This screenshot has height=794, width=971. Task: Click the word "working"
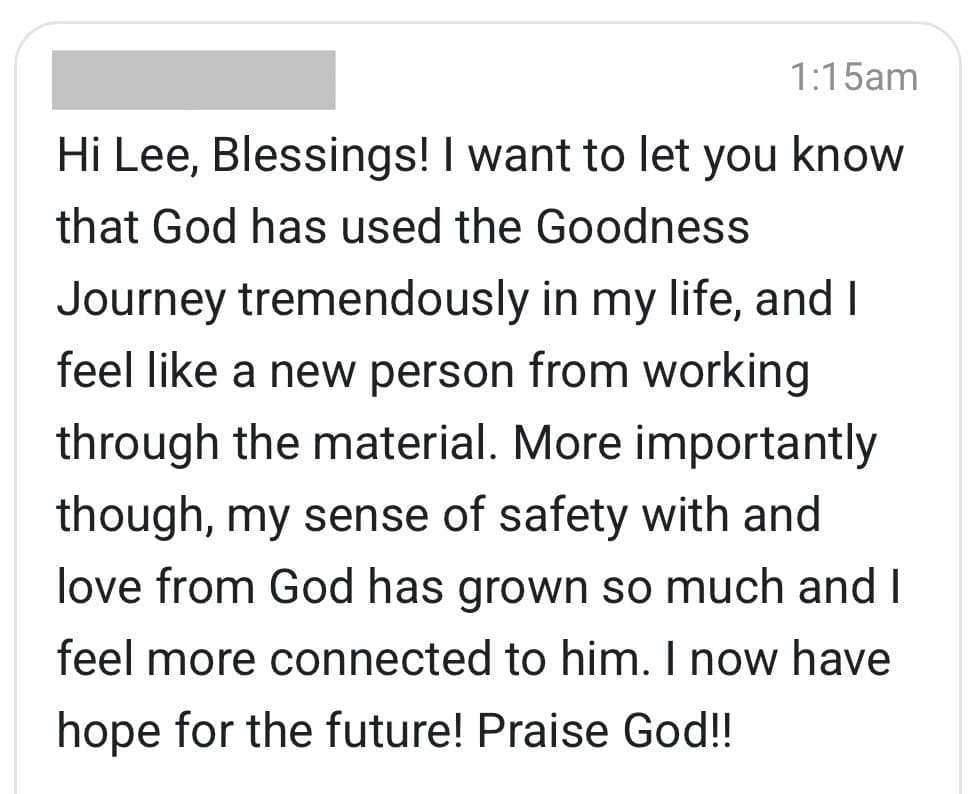tap(725, 373)
